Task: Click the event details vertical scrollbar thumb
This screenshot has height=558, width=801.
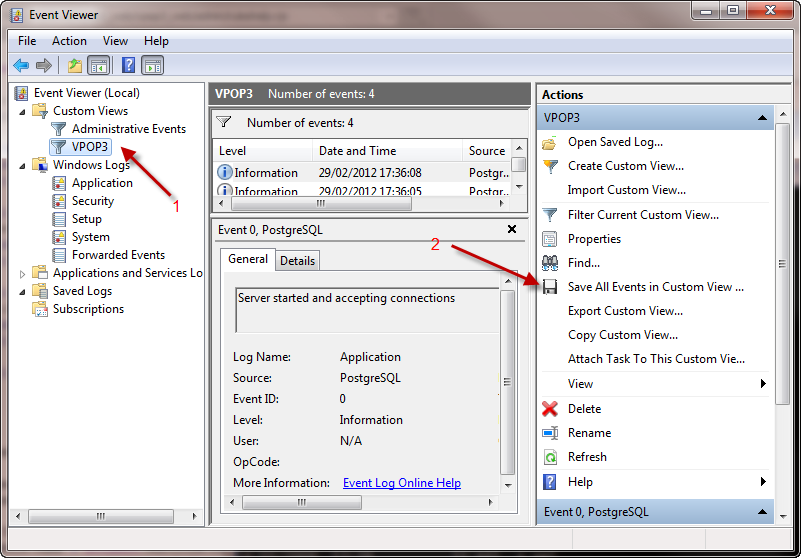Action: [x=507, y=382]
